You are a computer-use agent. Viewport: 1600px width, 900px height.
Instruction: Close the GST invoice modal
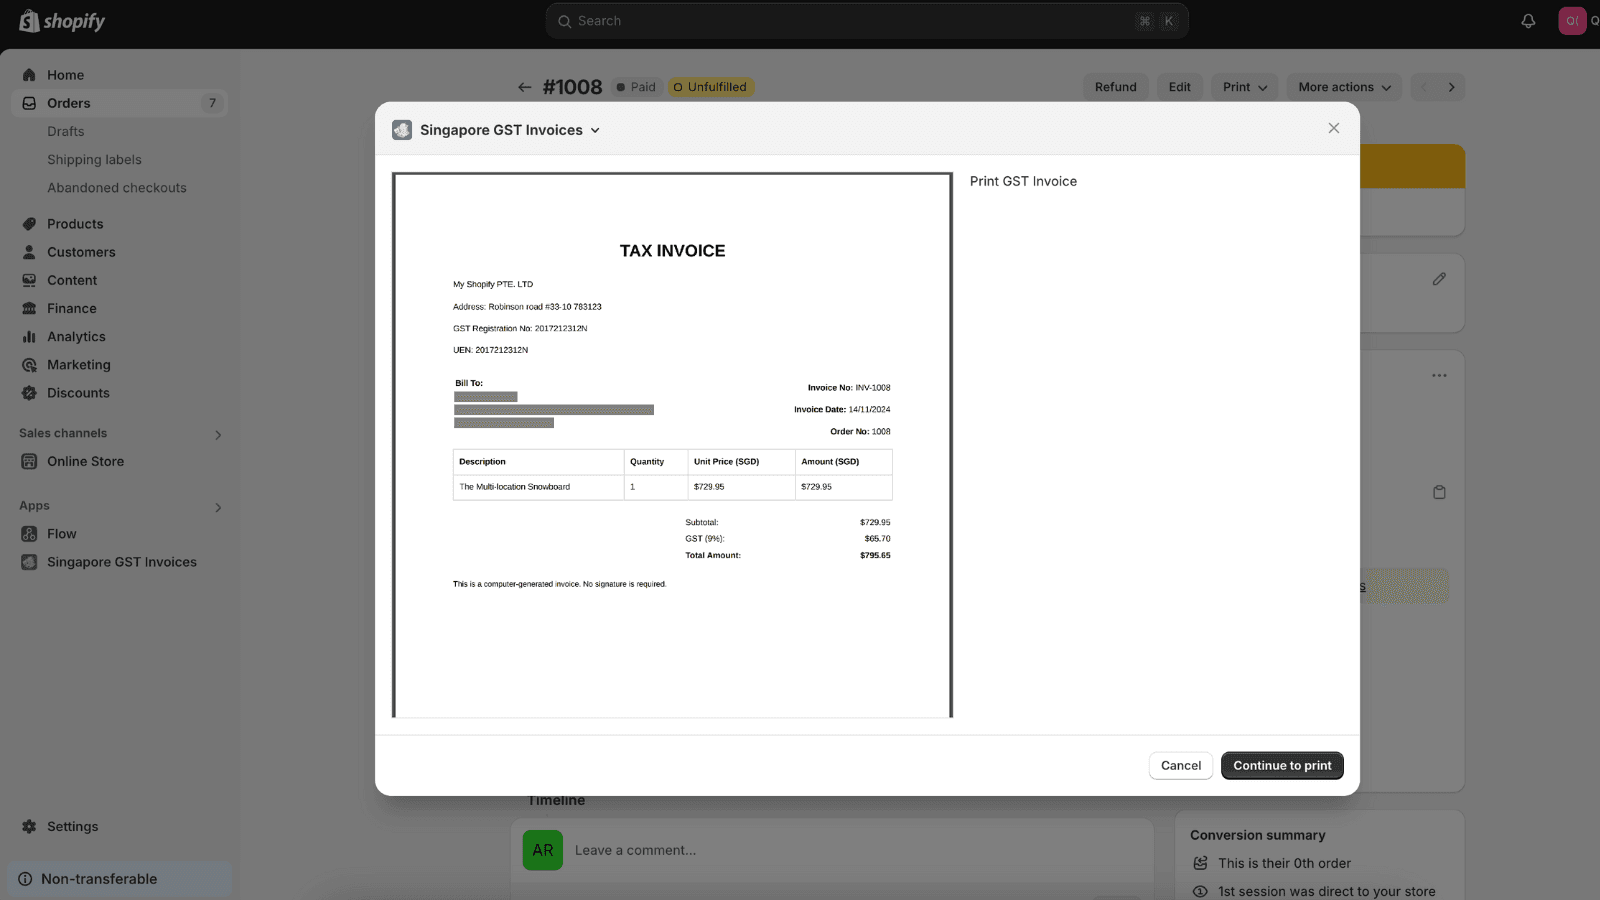coord(1333,128)
